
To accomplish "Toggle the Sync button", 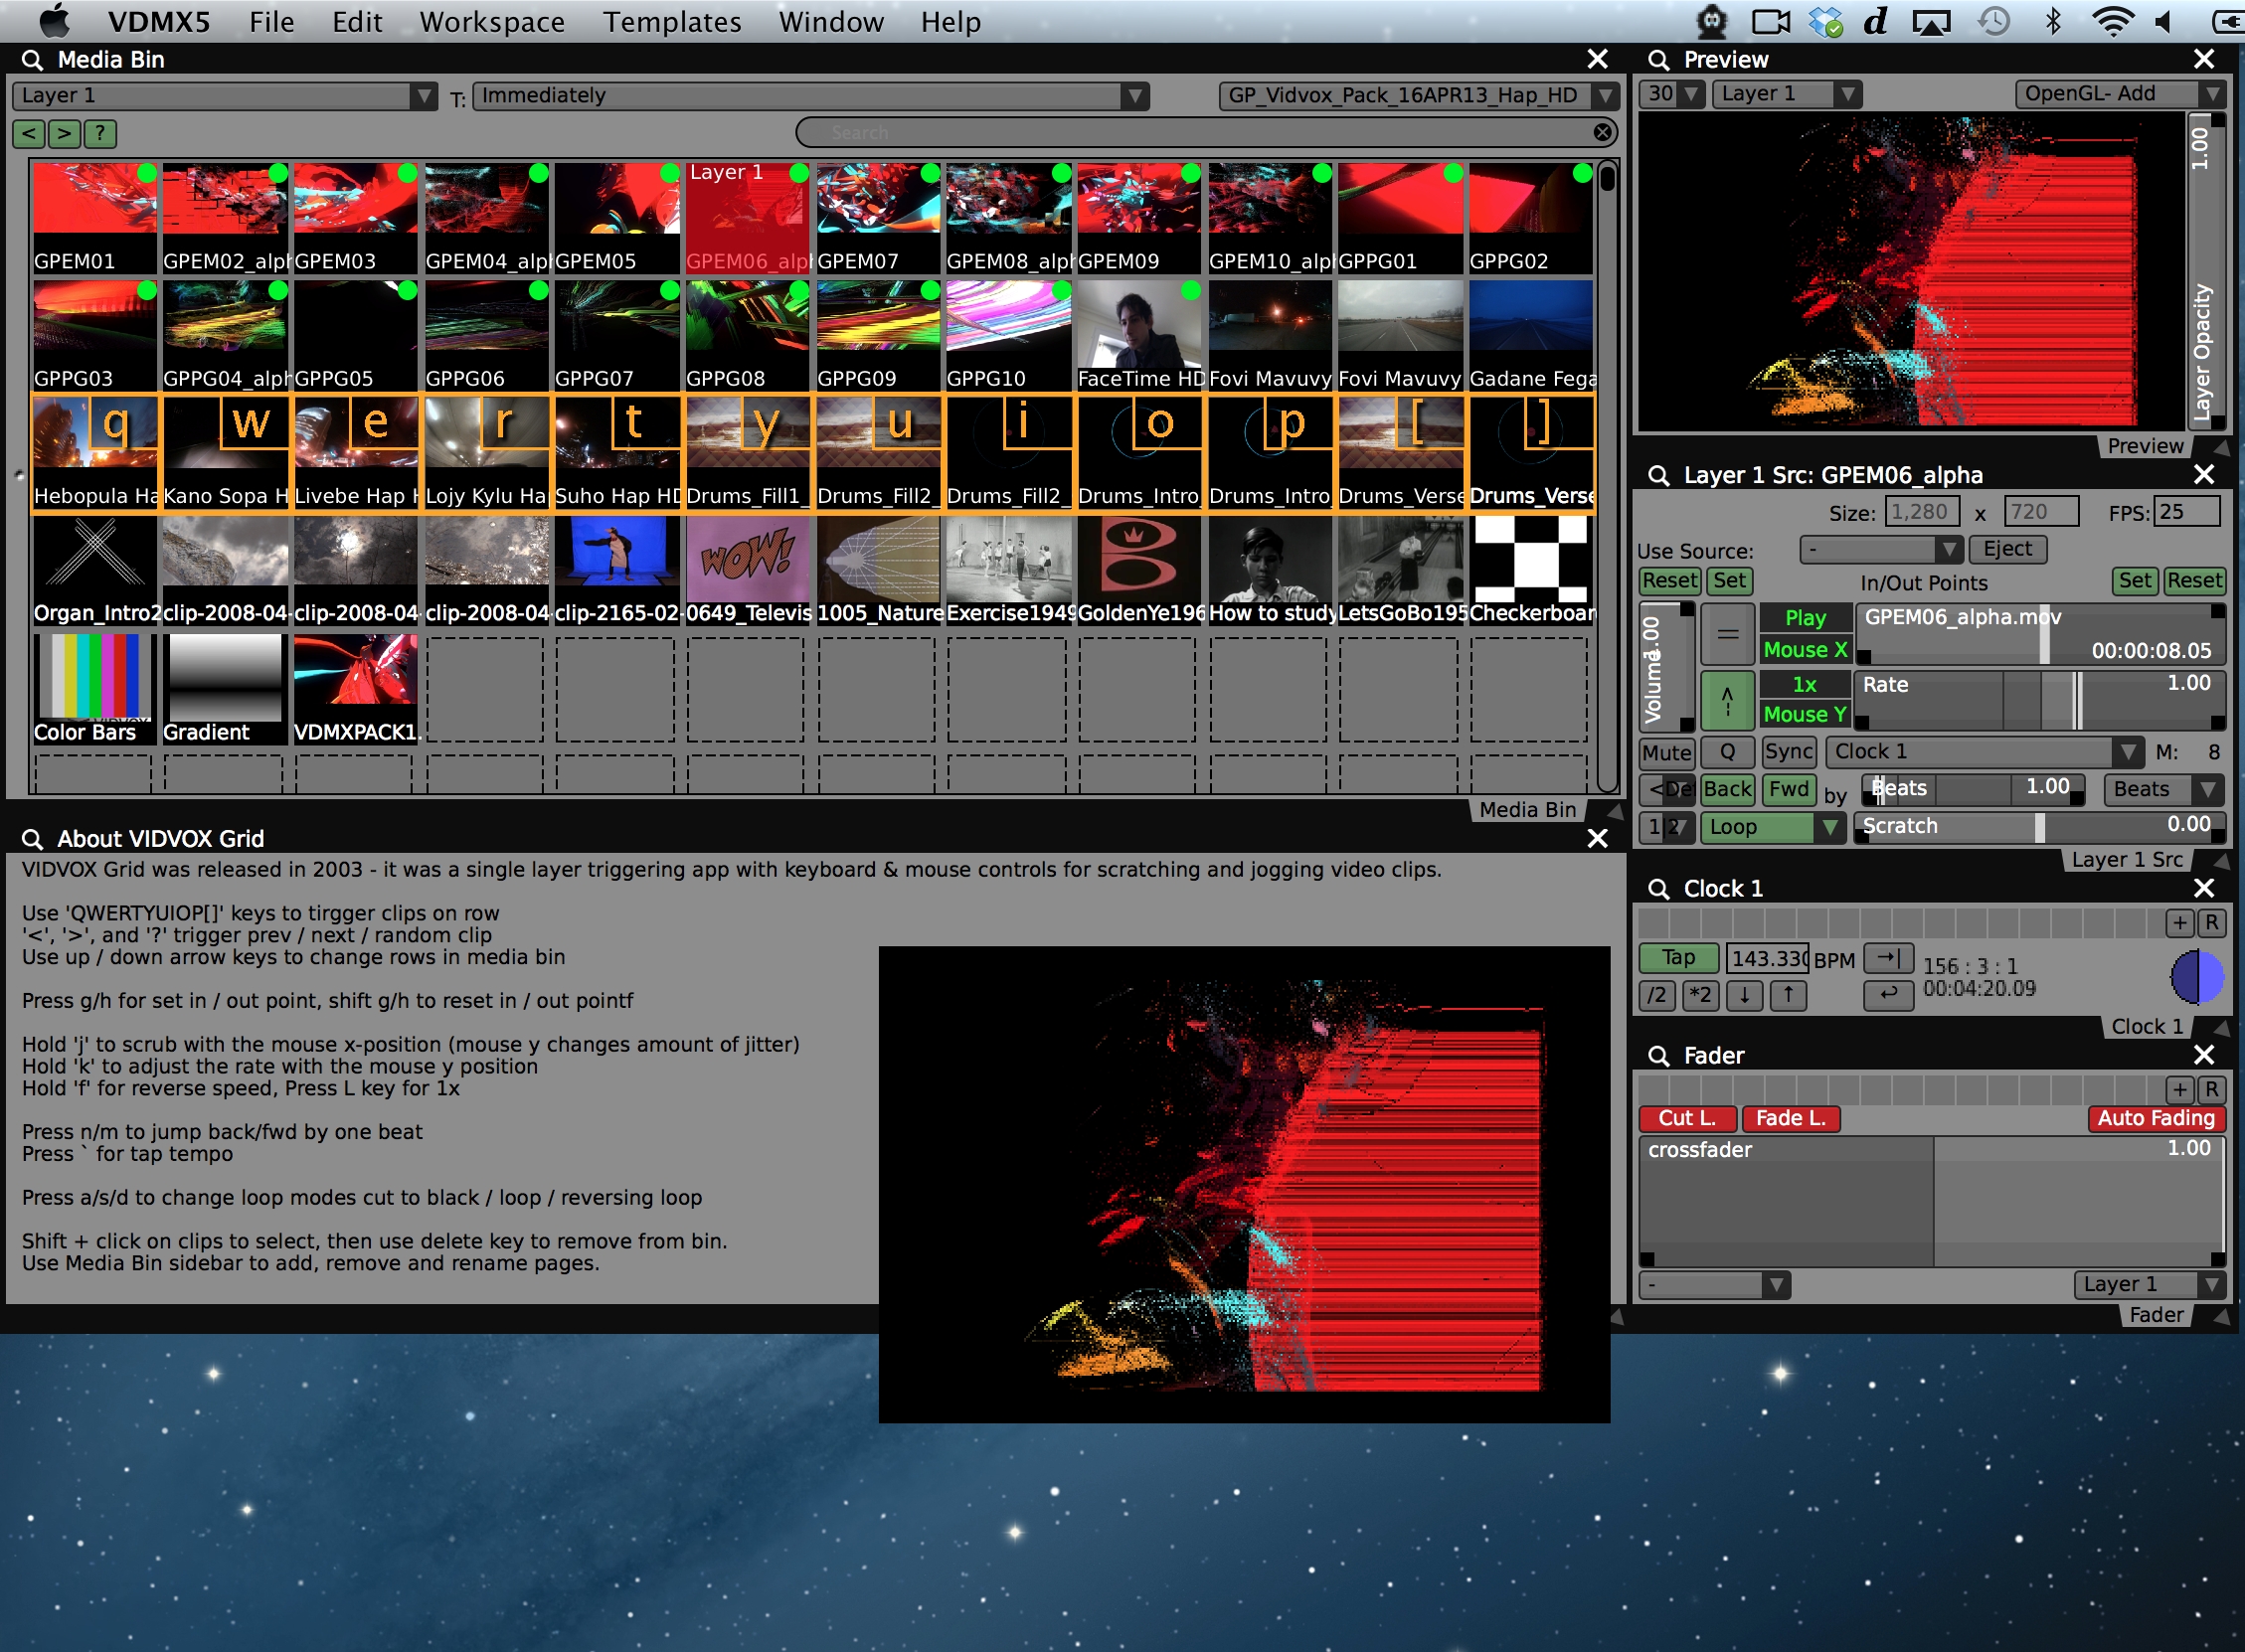I will pos(1789,752).
